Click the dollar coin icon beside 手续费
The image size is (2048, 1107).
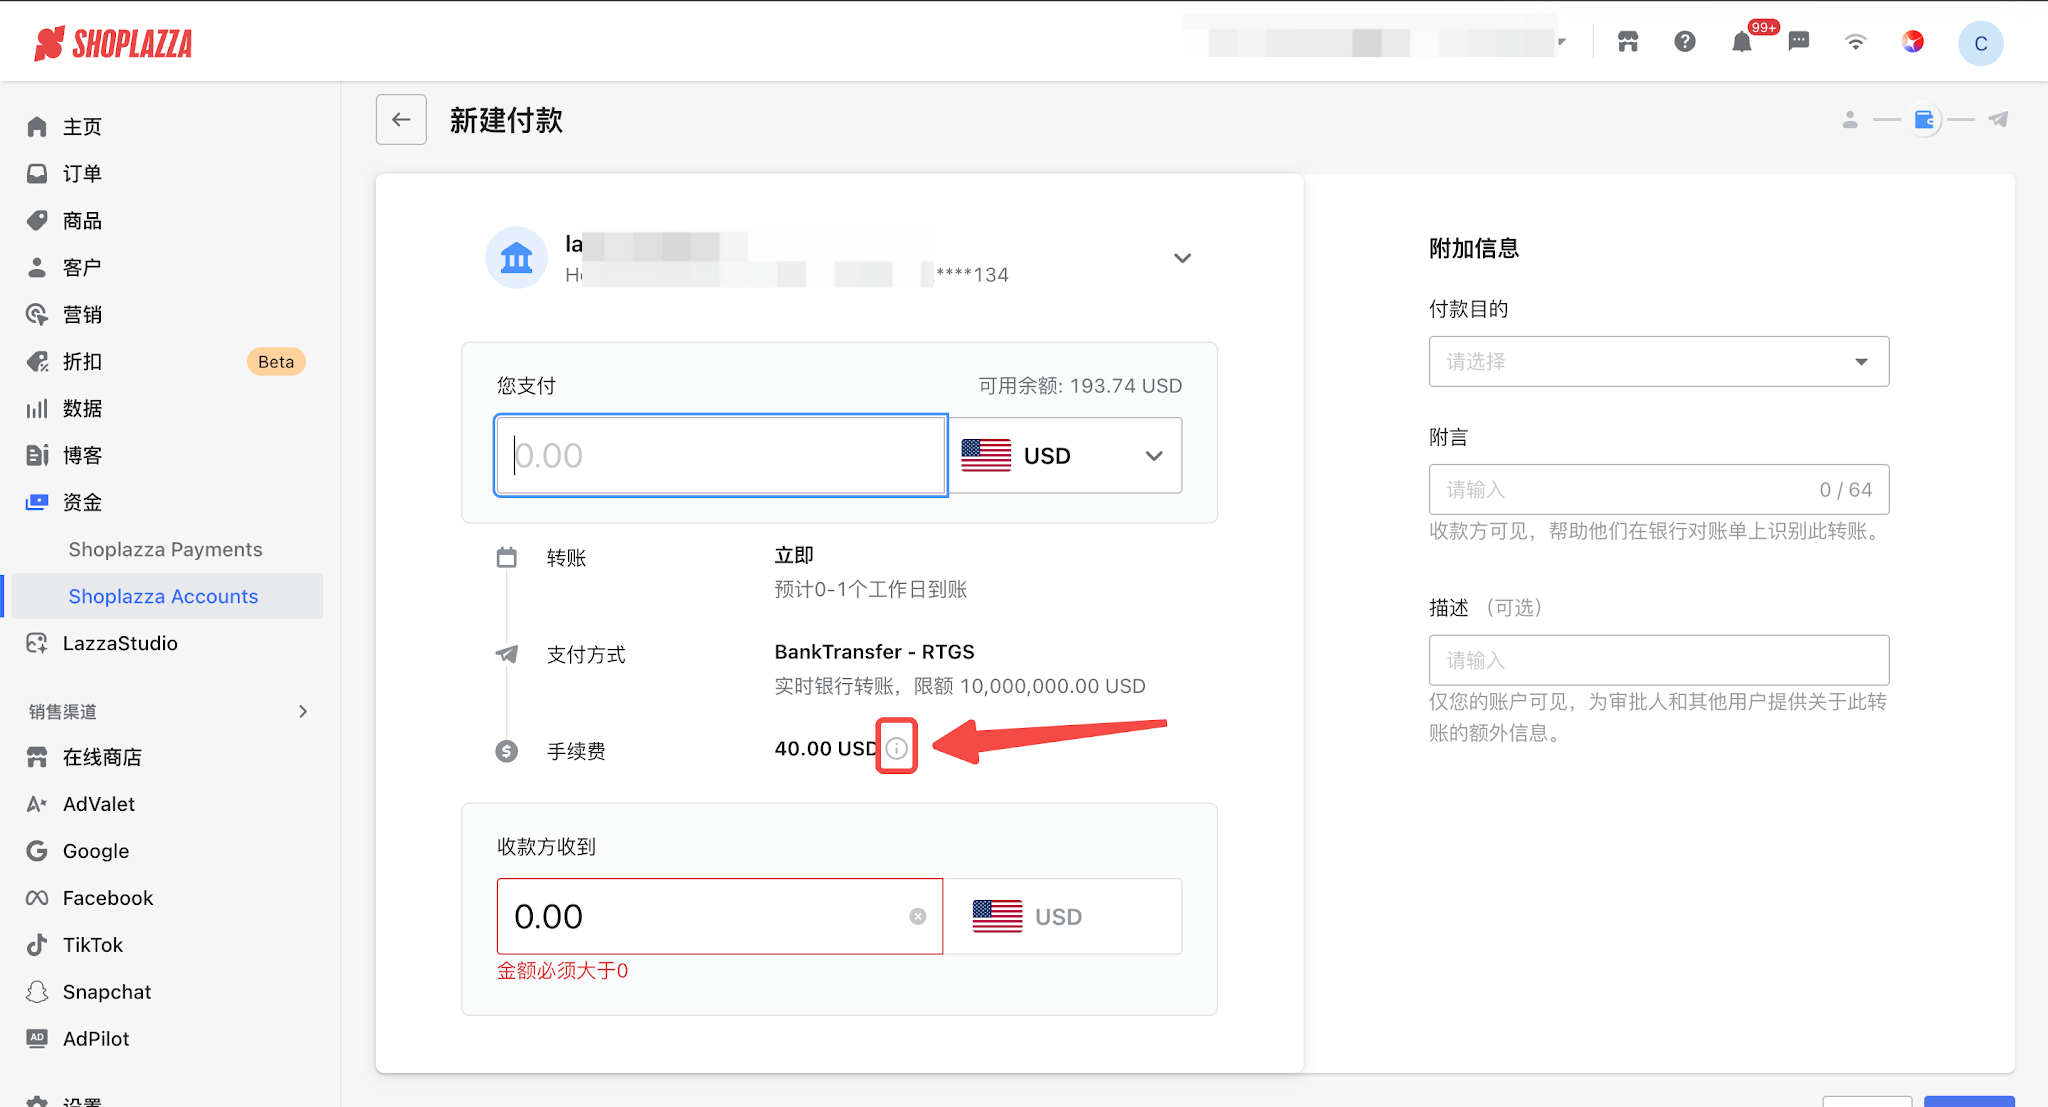pos(507,751)
